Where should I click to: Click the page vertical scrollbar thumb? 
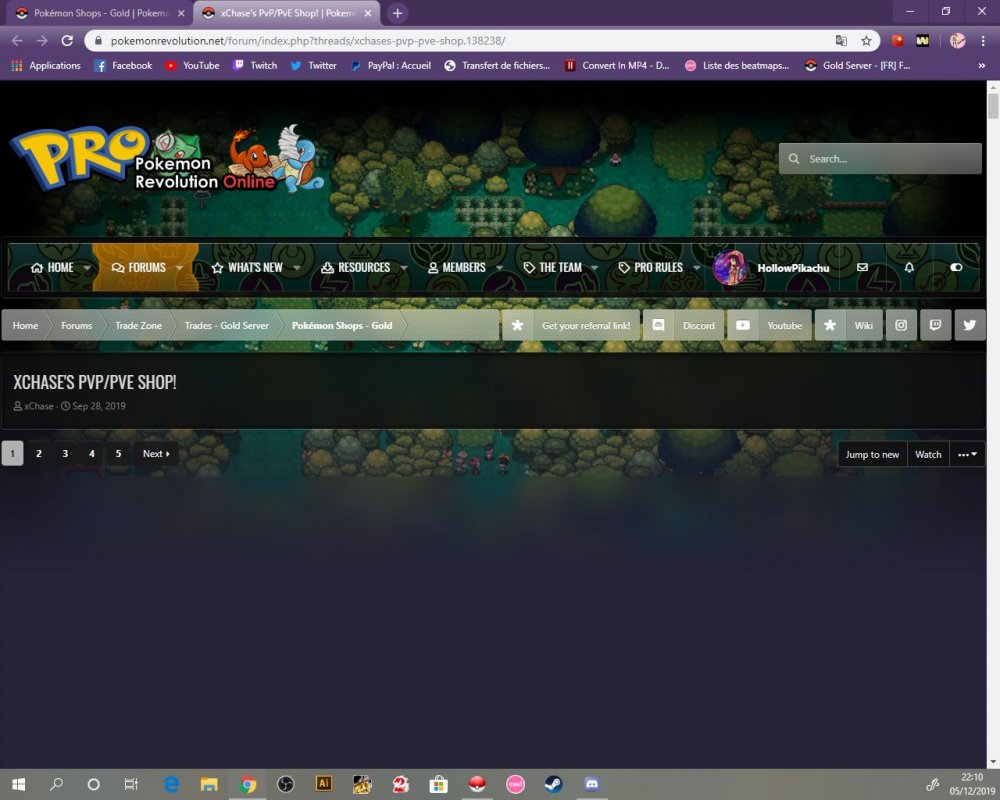tap(993, 105)
